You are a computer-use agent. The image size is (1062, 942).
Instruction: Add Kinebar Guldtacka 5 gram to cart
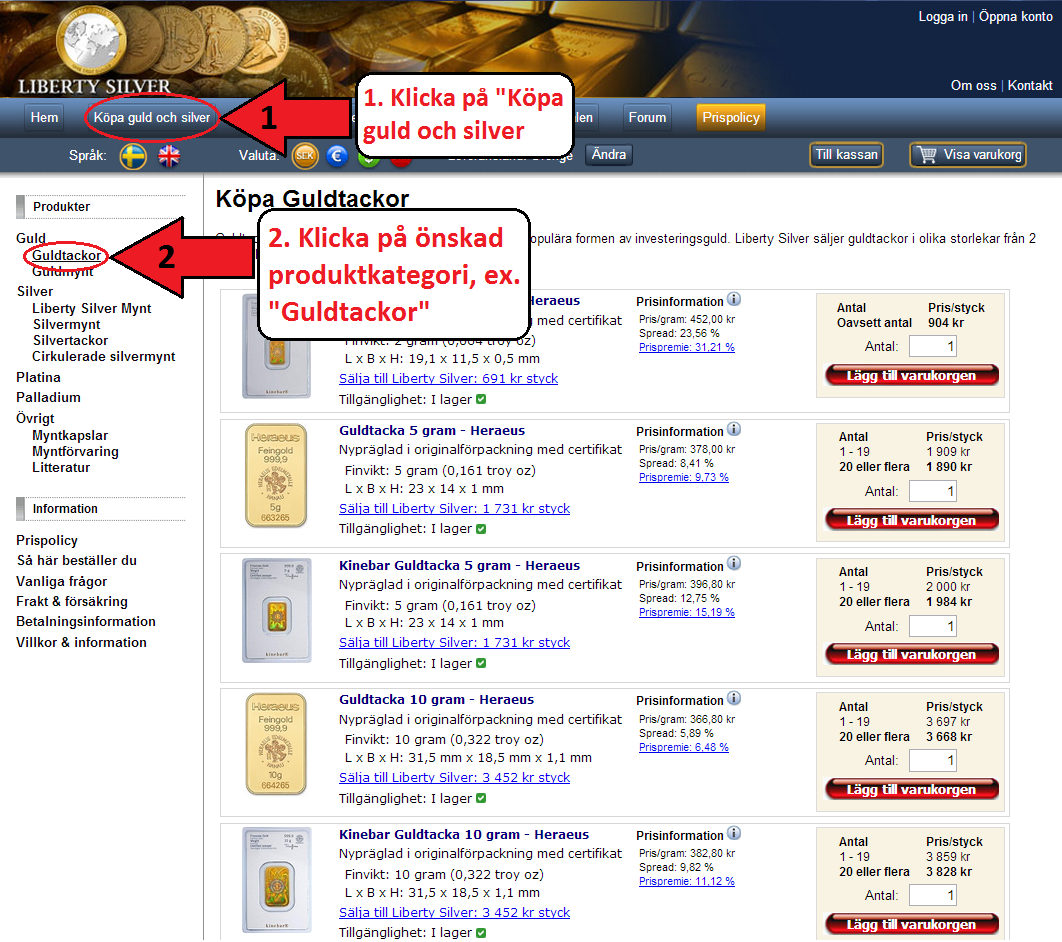pyautogui.click(x=912, y=654)
